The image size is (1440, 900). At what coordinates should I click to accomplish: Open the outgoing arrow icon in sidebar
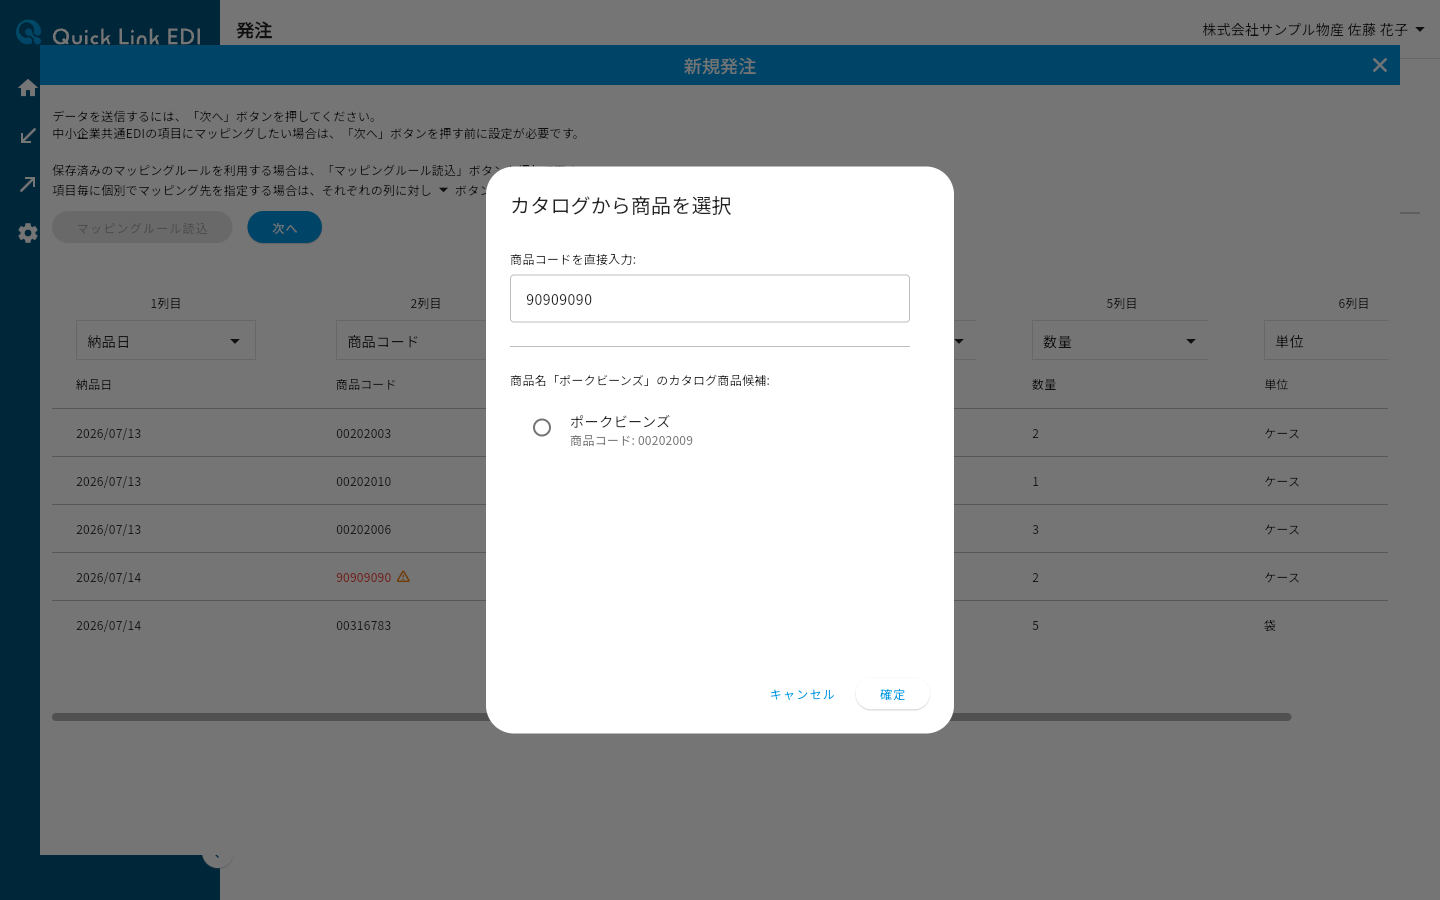[28, 184]
